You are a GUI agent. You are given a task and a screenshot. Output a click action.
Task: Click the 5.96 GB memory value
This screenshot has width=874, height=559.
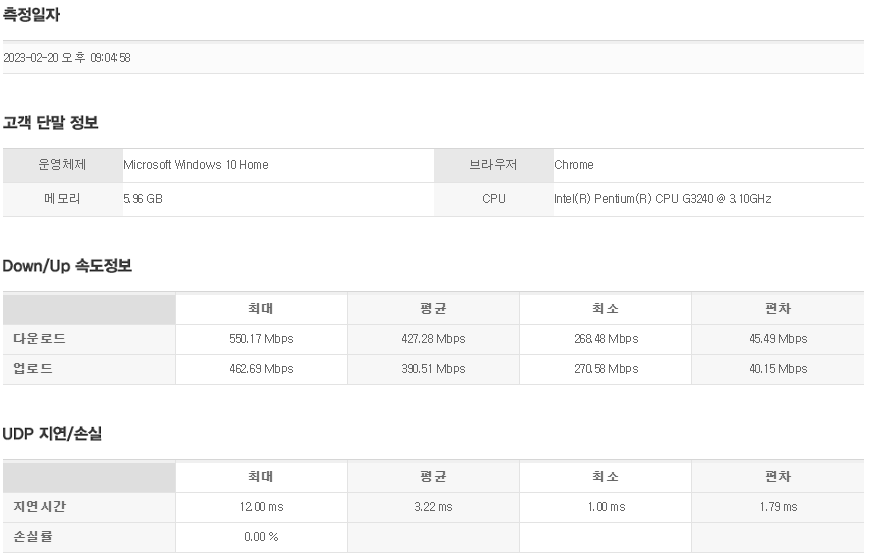point(142,199)
